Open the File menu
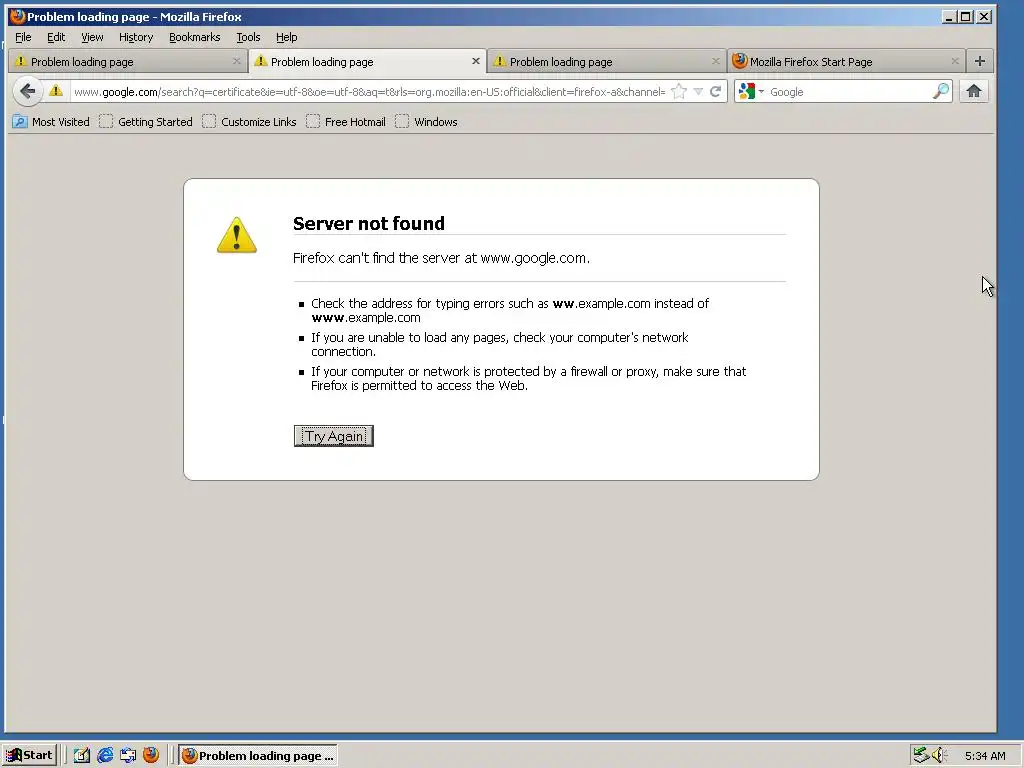The width and height of the screenshot is (1024, 768). [23, 37]
